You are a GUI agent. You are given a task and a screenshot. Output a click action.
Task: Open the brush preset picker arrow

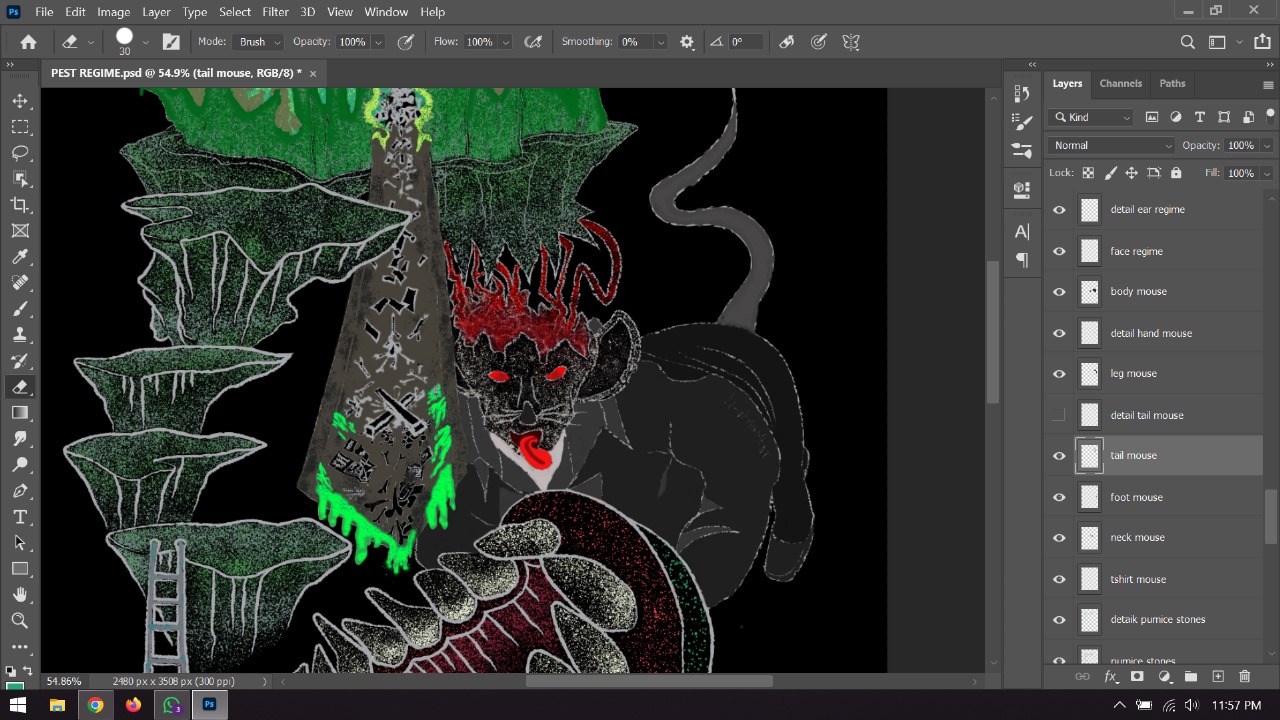pos(146,42)
